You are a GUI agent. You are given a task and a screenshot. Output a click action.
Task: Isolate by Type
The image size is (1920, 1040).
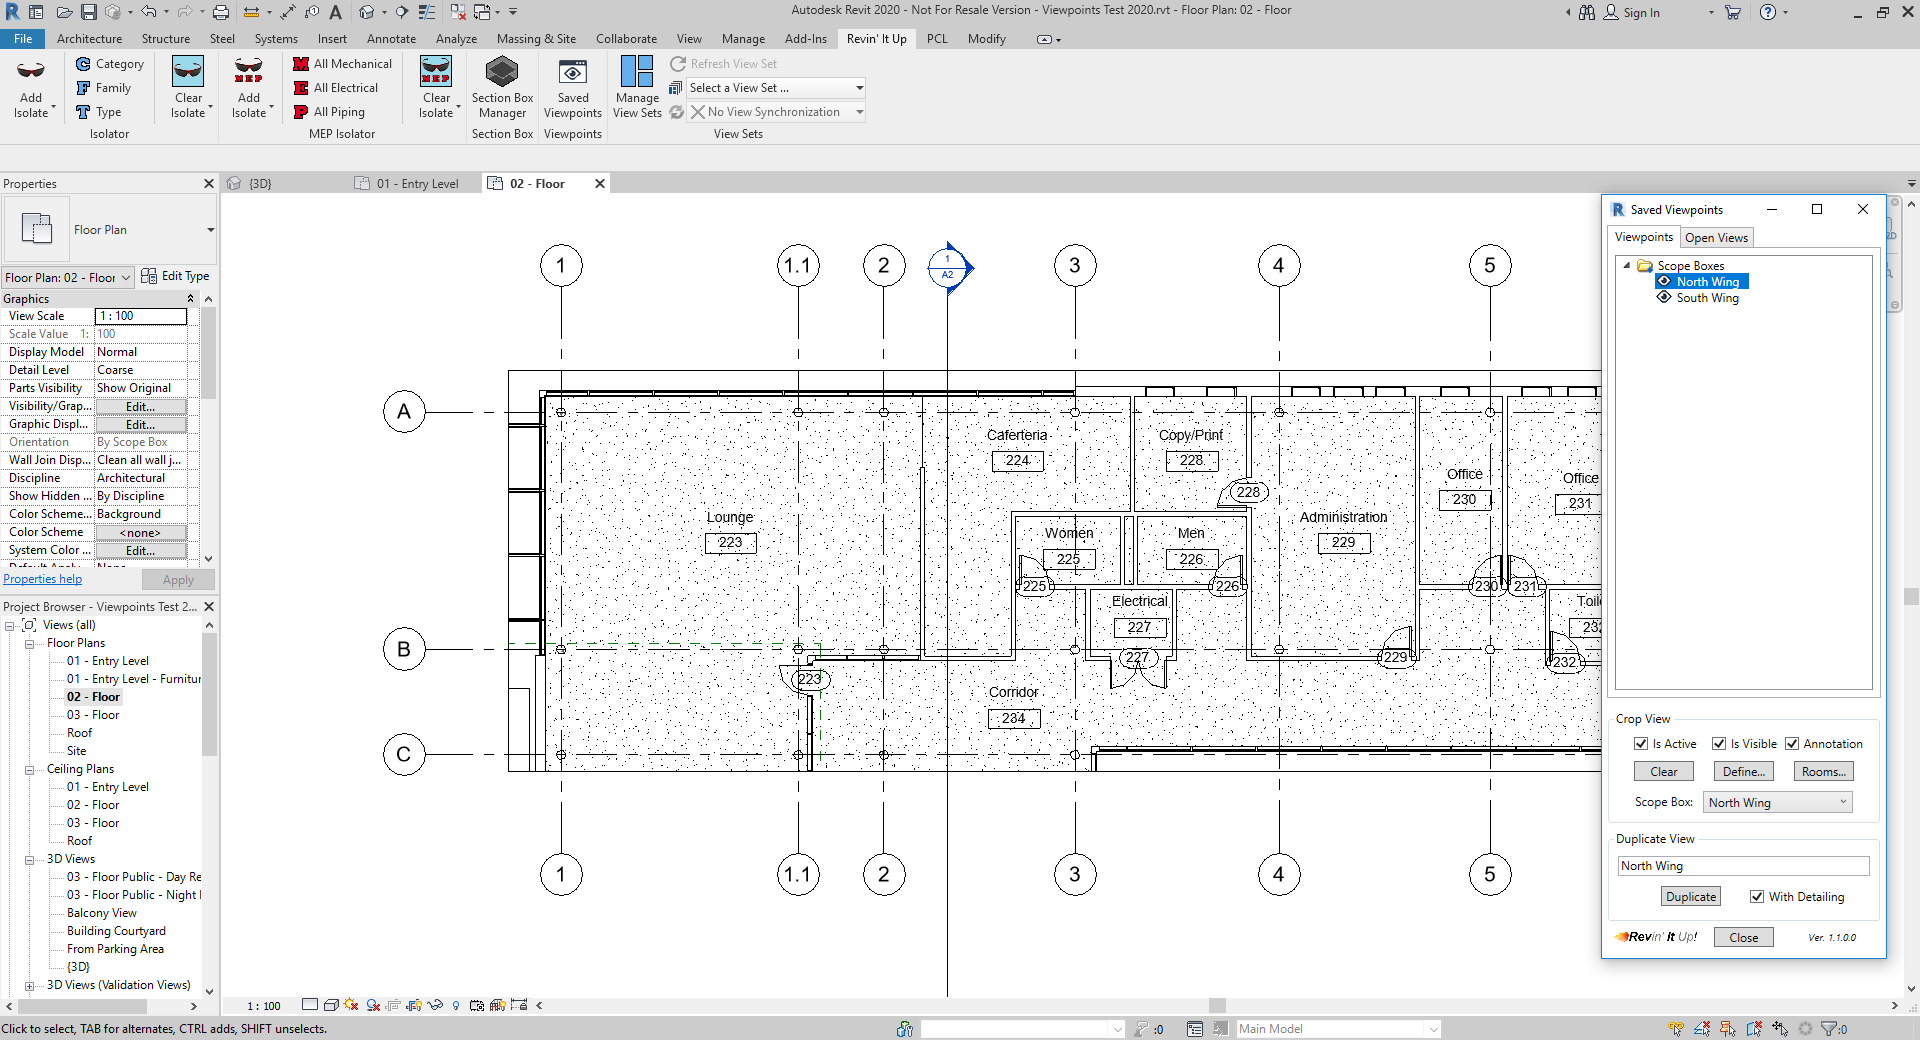pos(99,112)
